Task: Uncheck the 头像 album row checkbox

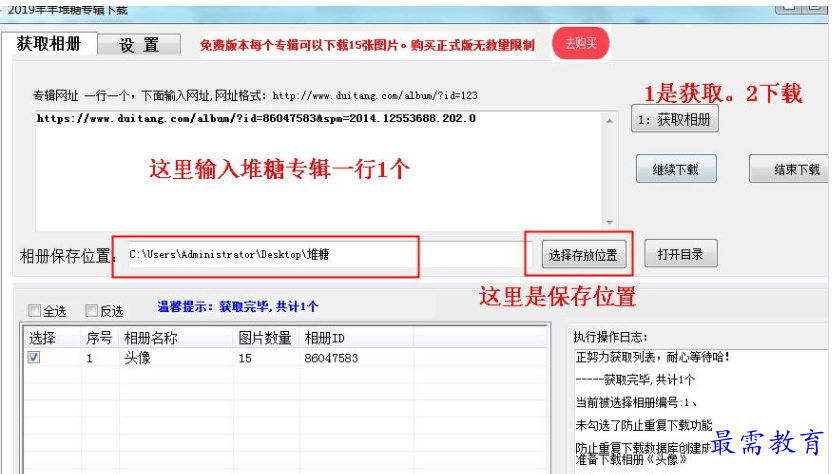Action: [34, 357]
